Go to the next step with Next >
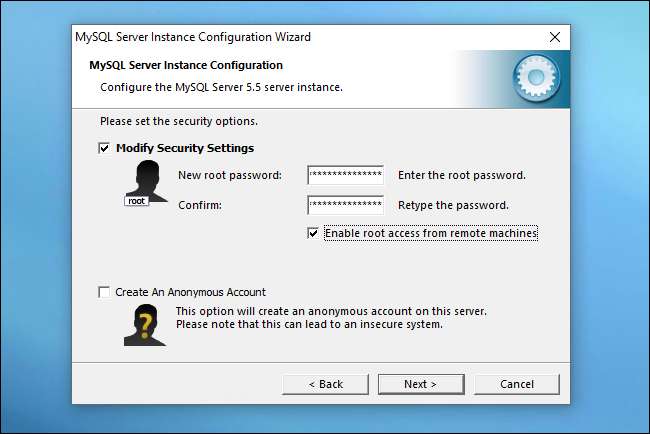Image resolution: width=650 pixels, height=434 pixels. (421, 384)
